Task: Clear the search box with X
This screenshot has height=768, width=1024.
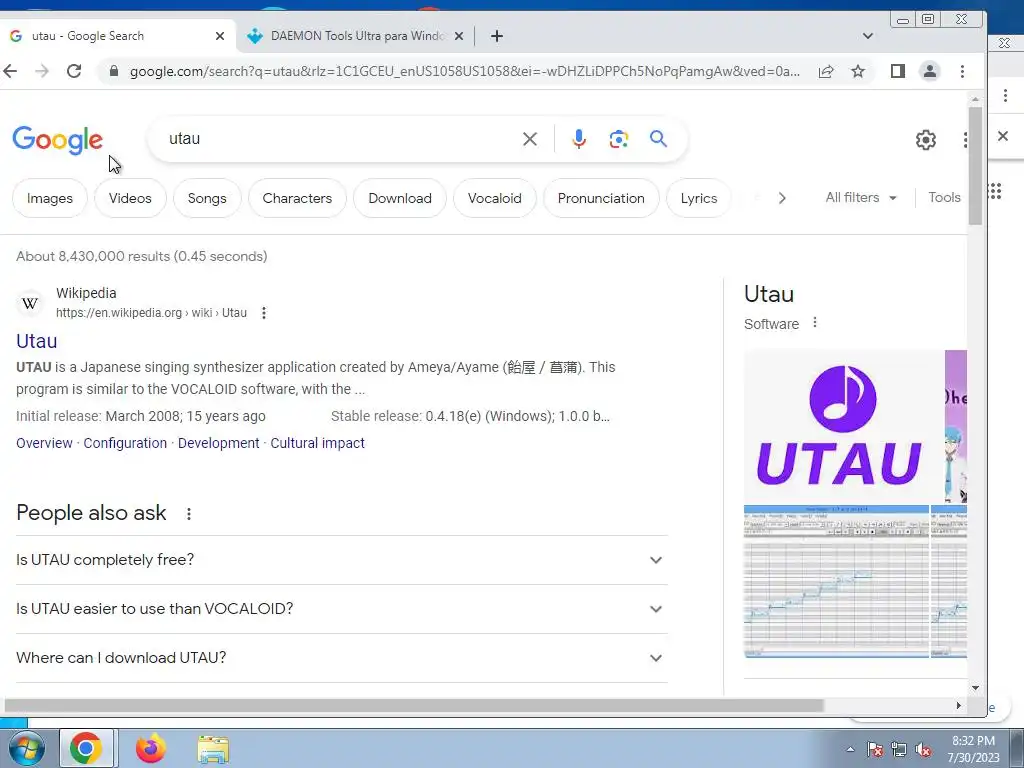Action: [530, 139]
